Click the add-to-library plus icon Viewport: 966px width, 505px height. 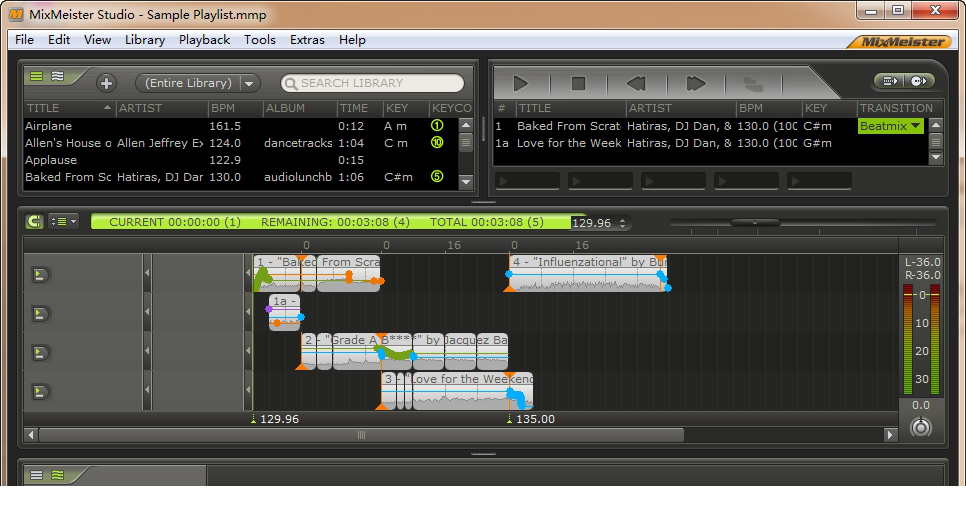106,83
